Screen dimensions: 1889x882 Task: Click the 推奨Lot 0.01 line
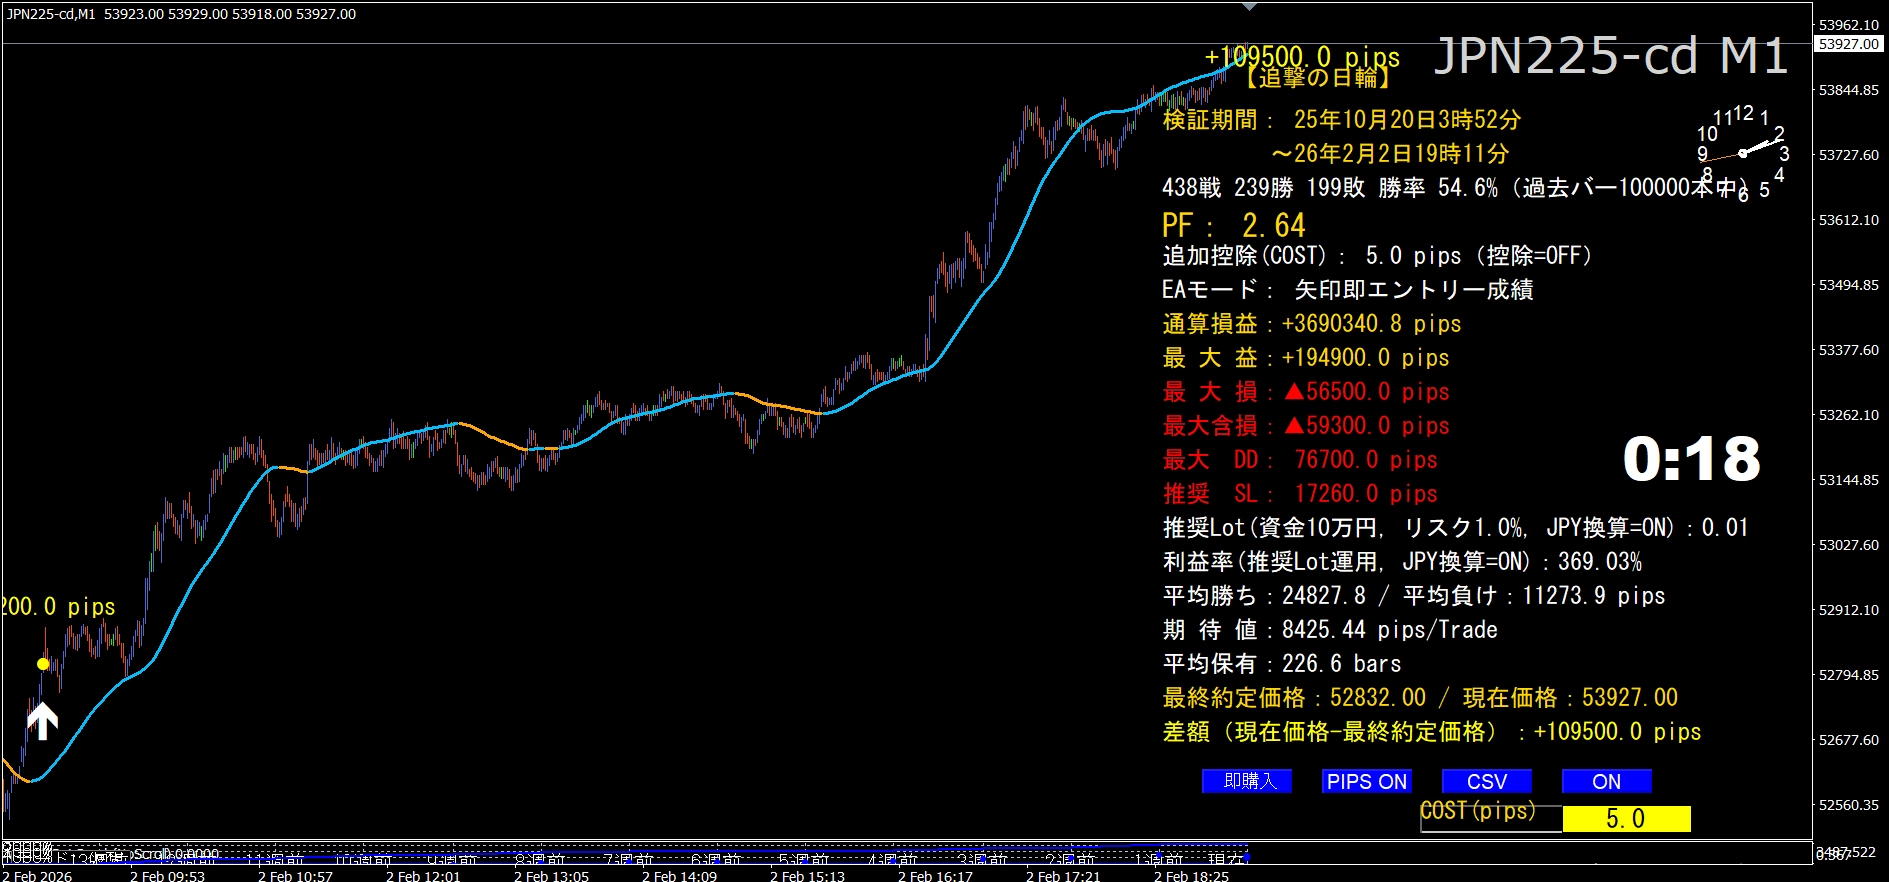[1455, 528]
